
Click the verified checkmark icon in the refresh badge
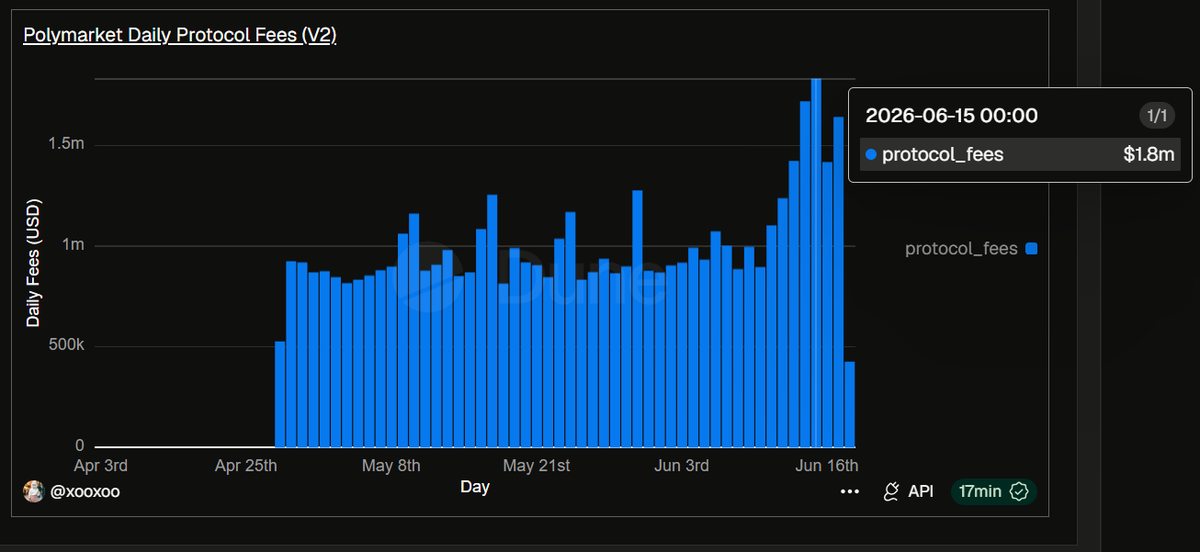pos(1020,491)
